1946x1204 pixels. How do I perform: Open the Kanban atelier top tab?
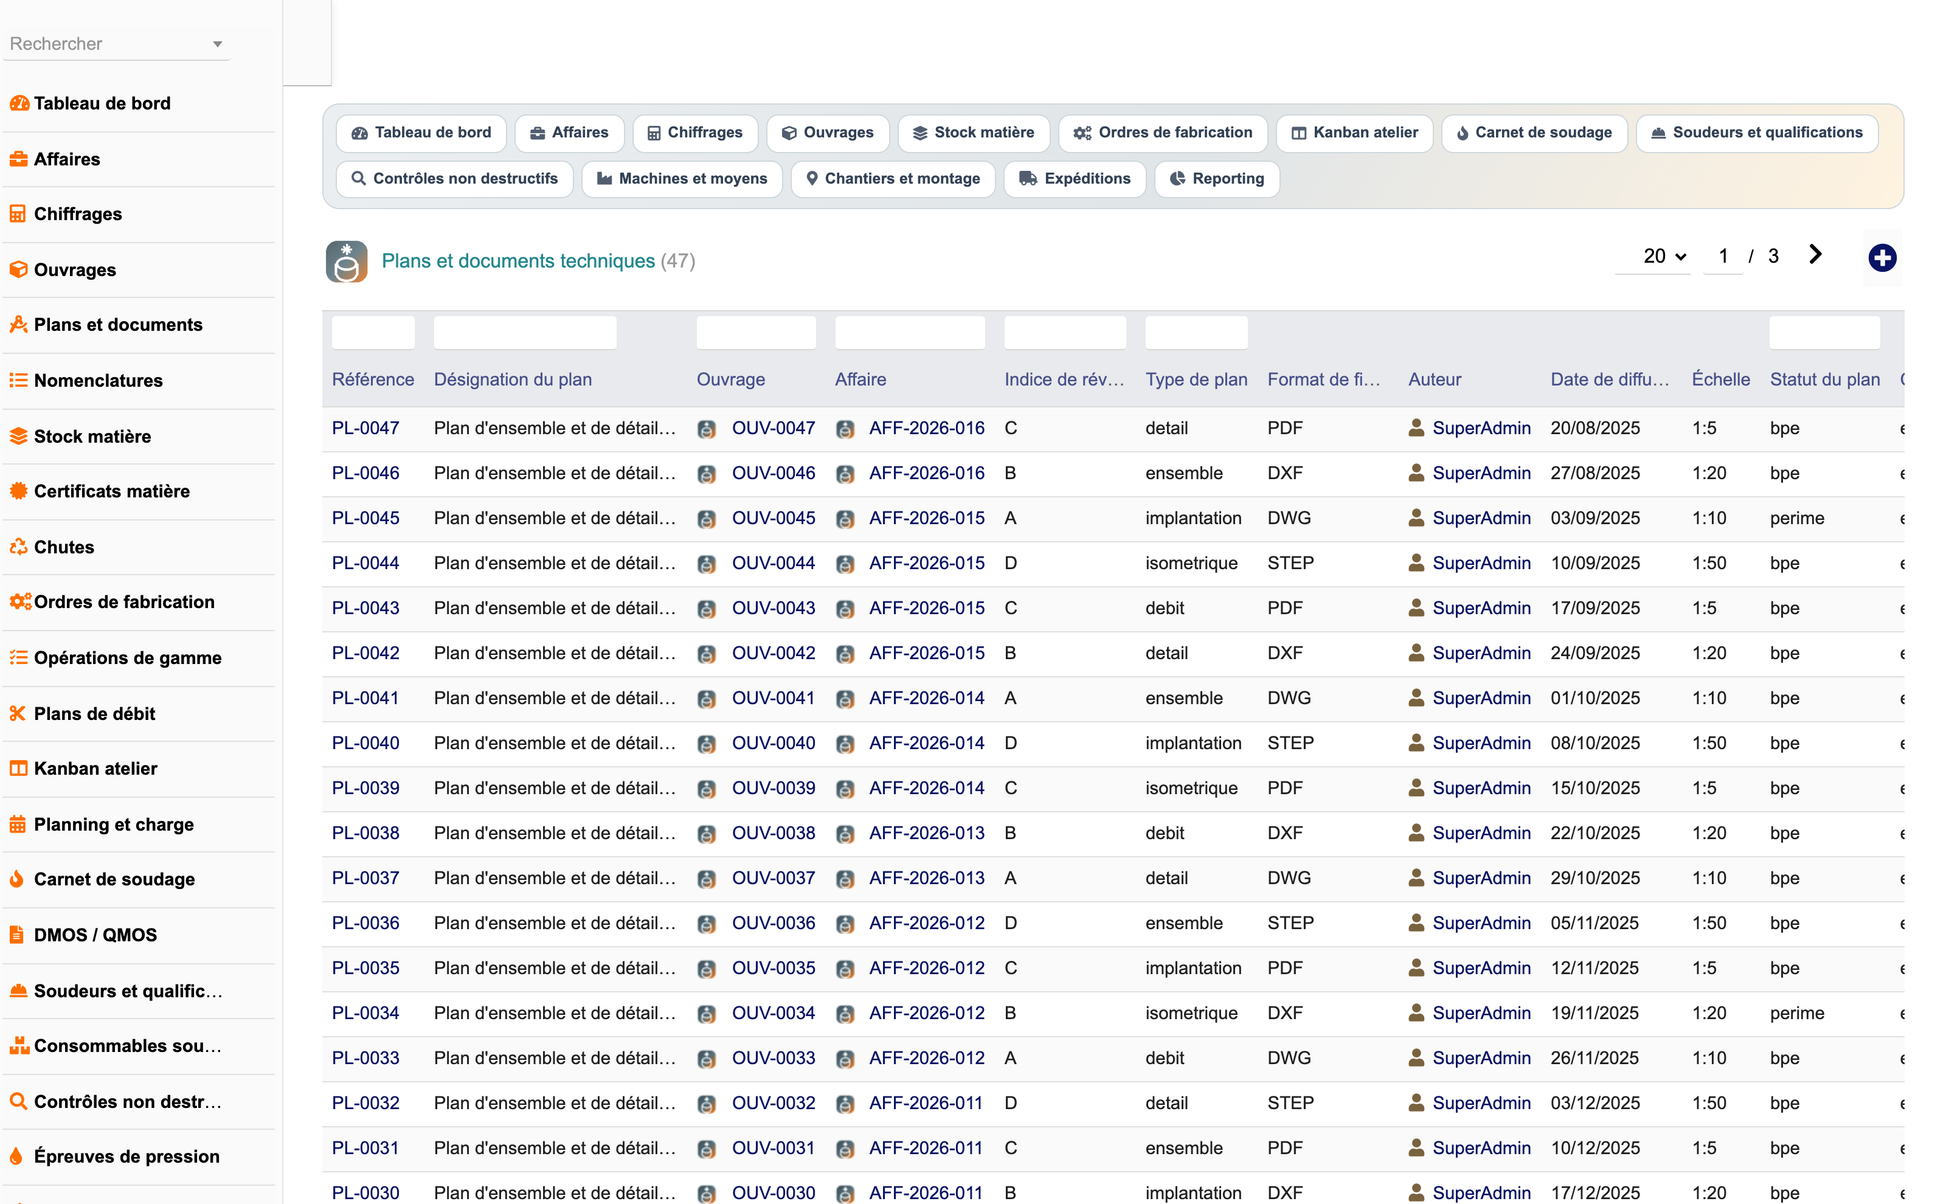point(1355,133)
